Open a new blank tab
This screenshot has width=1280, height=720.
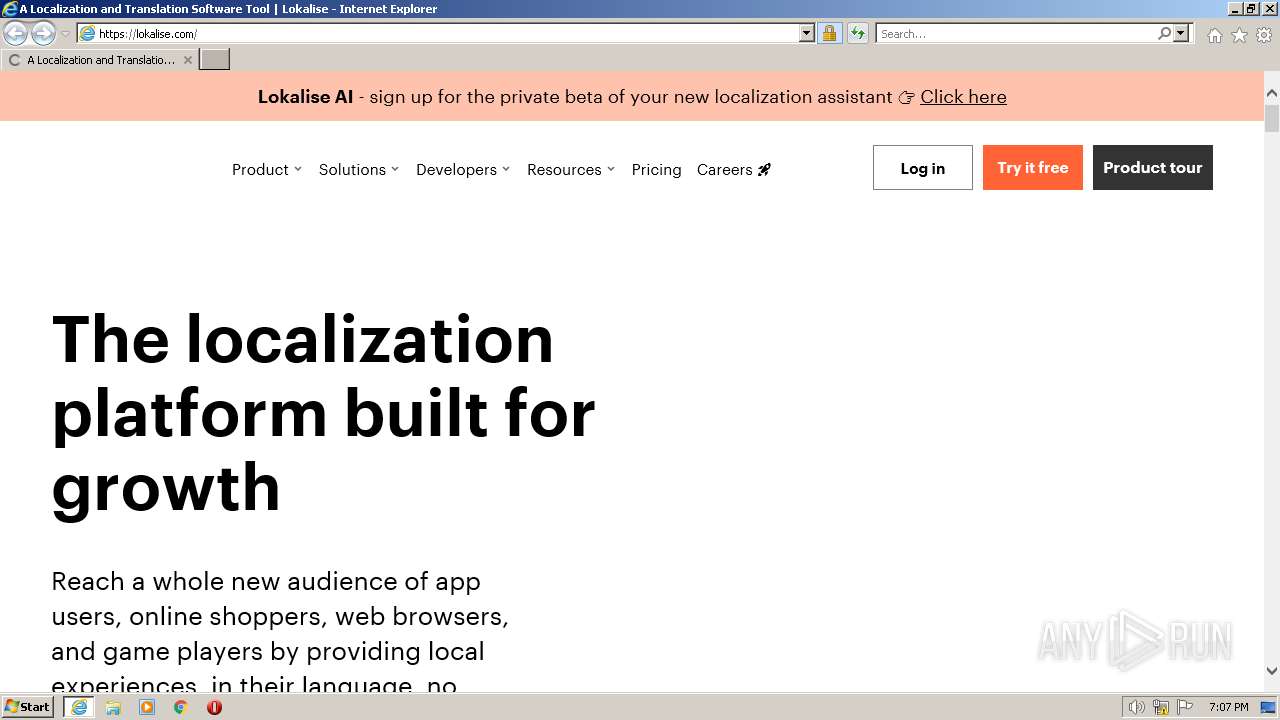click(x=215, y=60)
